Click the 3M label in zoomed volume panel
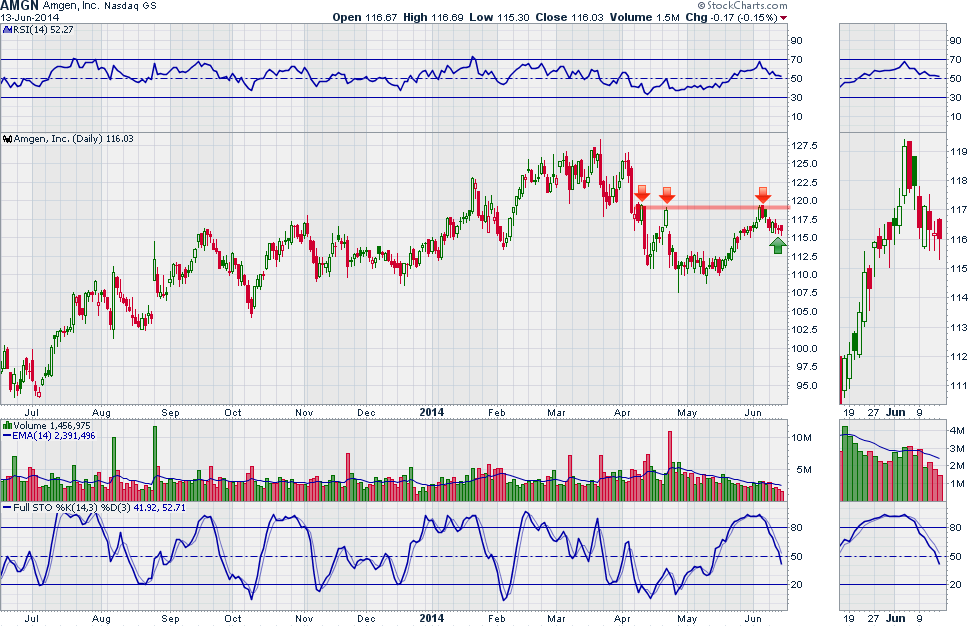The height and width of the screenshot is (626, 968). pyautogui.click(x=957, y=449)
